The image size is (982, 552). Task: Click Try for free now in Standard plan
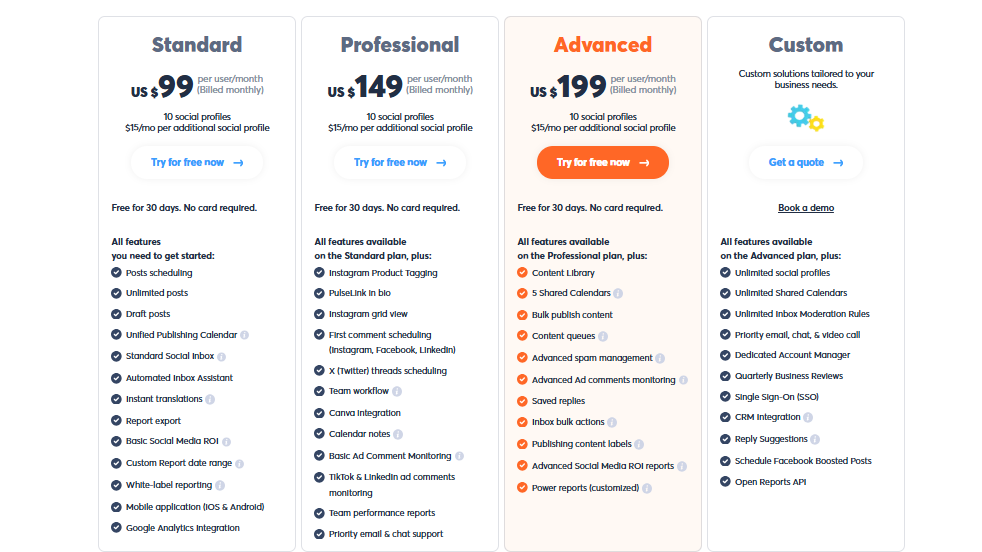pos(197,162)
